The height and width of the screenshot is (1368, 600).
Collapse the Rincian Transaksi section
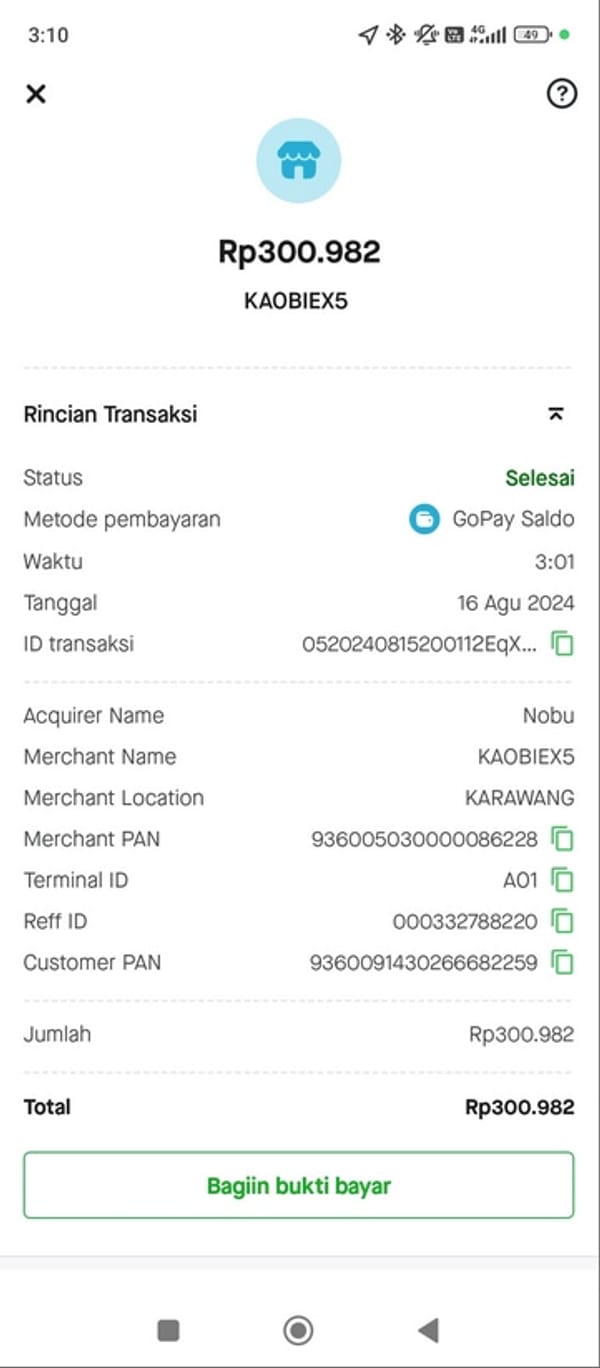coord(556,414)
